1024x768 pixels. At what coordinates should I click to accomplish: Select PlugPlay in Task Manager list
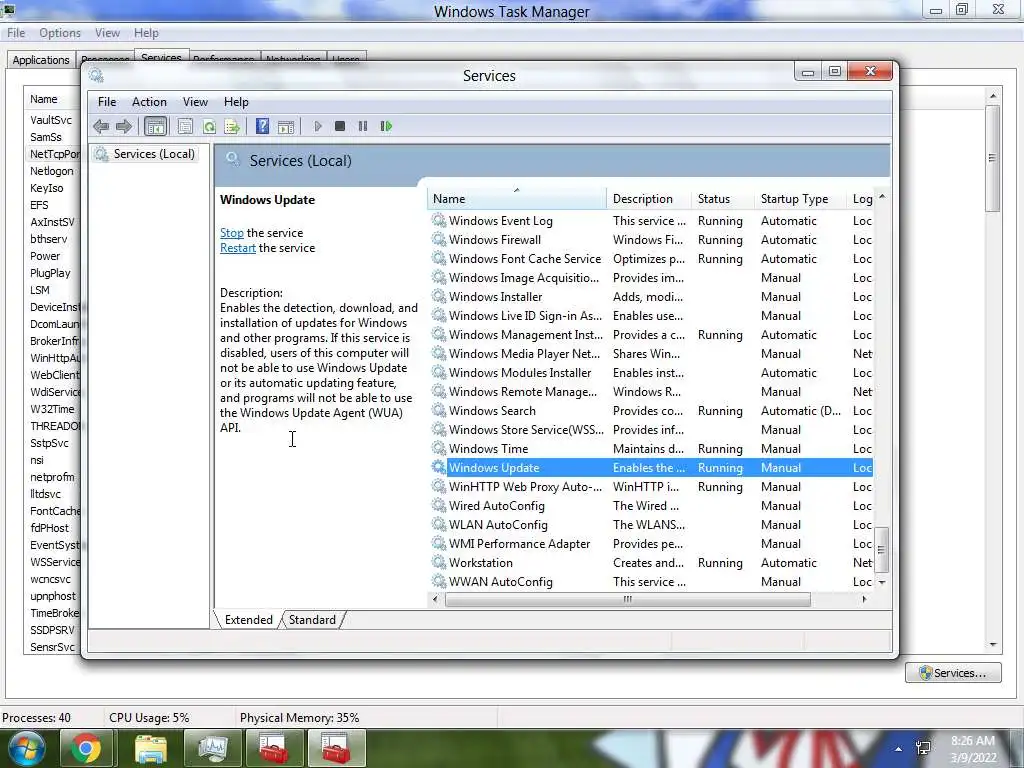[50, 273]
